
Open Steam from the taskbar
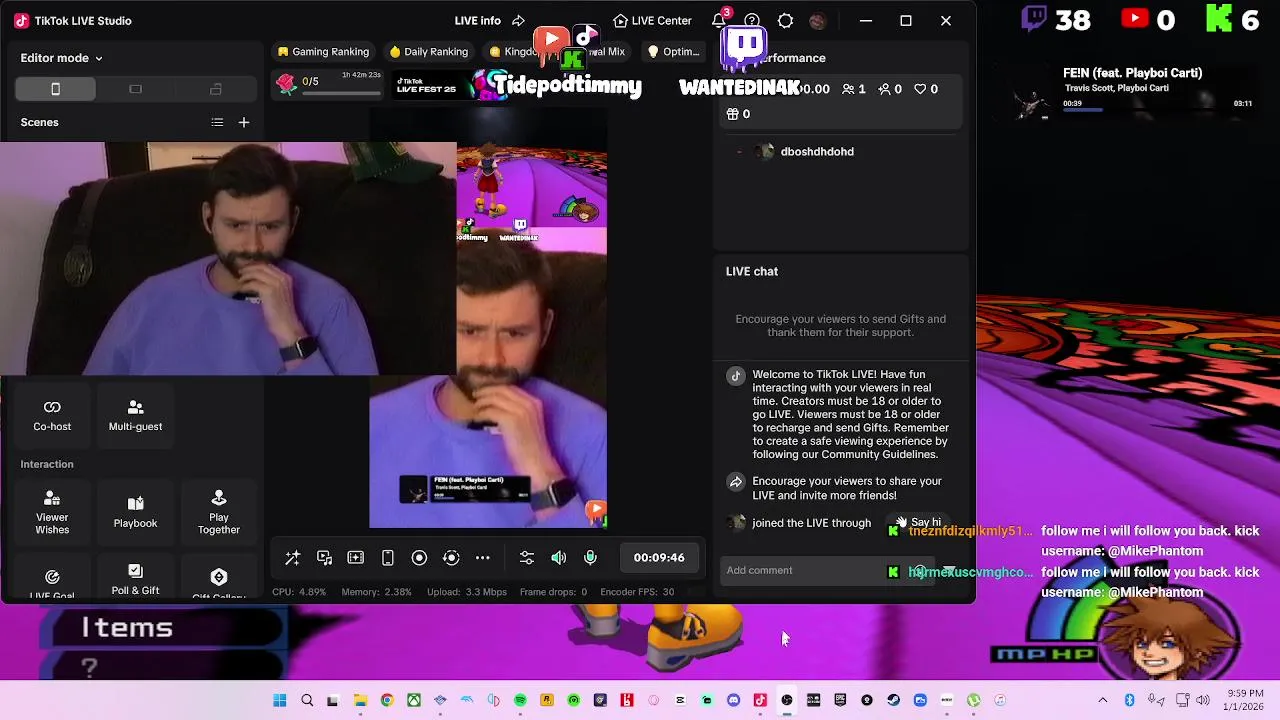coord(893,700)
